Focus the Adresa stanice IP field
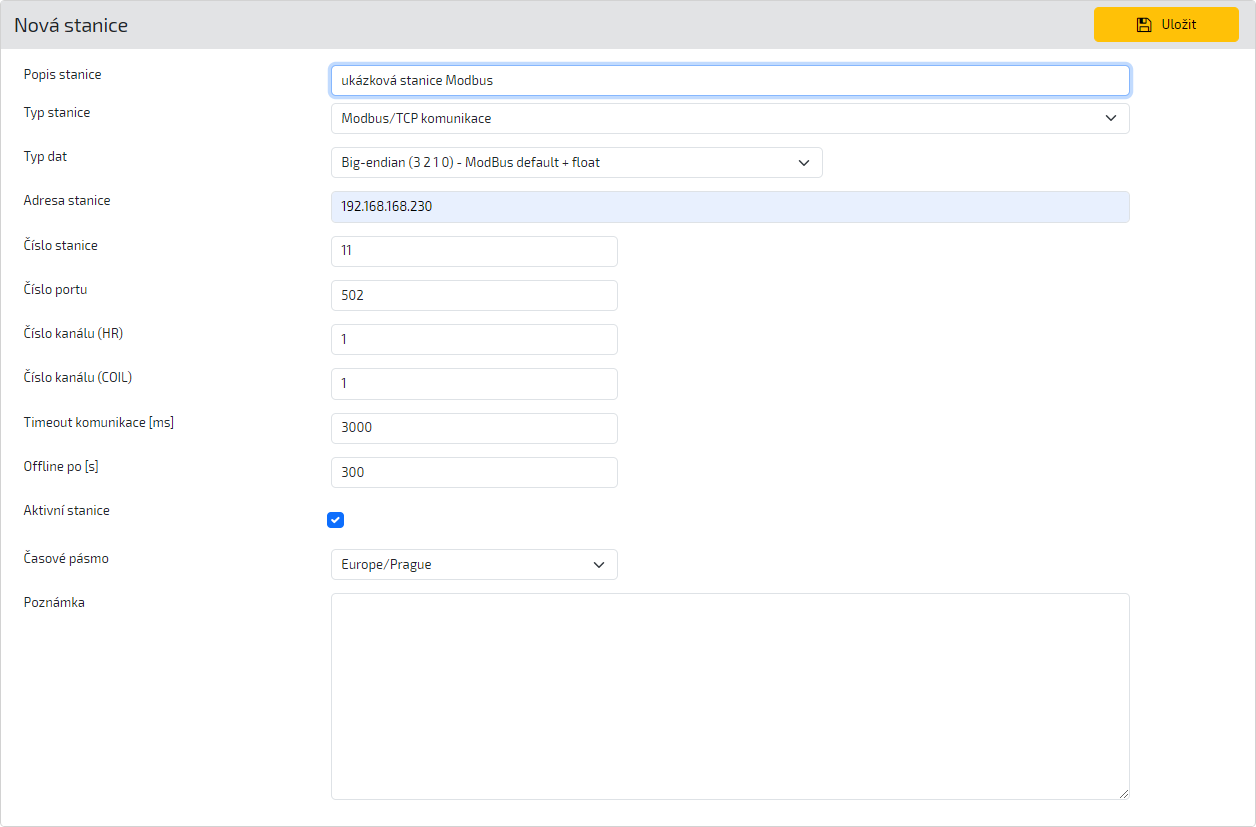 729,207
